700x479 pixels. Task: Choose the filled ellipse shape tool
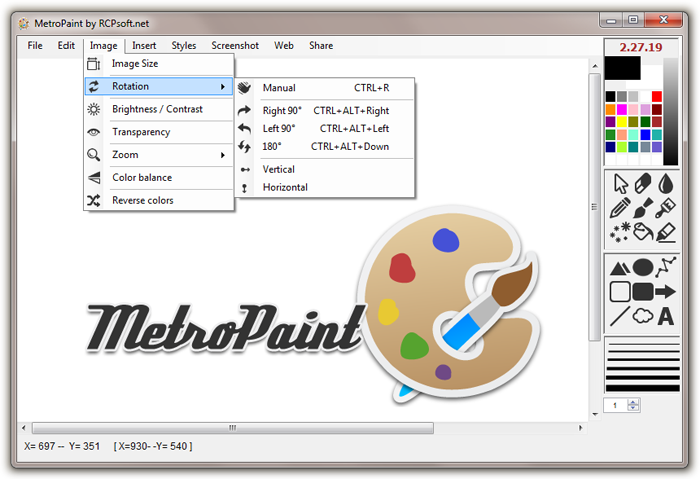coord(643,267)
